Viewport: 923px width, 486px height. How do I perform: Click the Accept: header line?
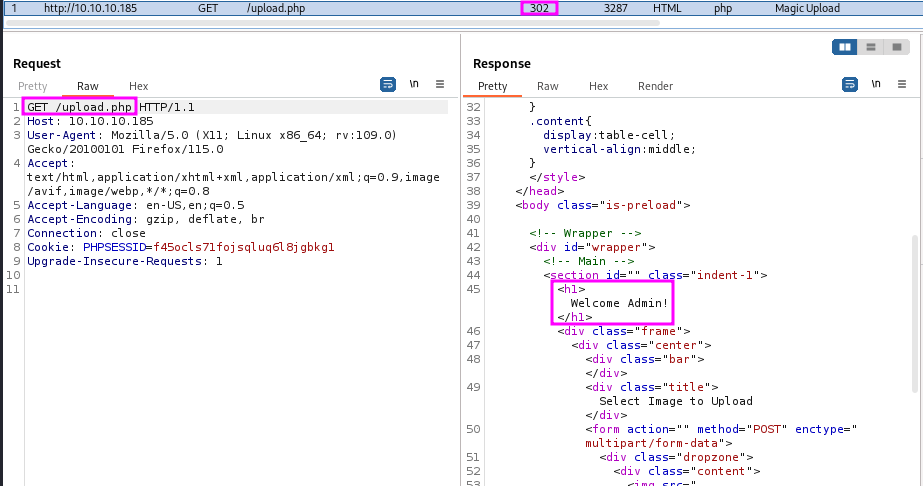[x=233, y=177]
